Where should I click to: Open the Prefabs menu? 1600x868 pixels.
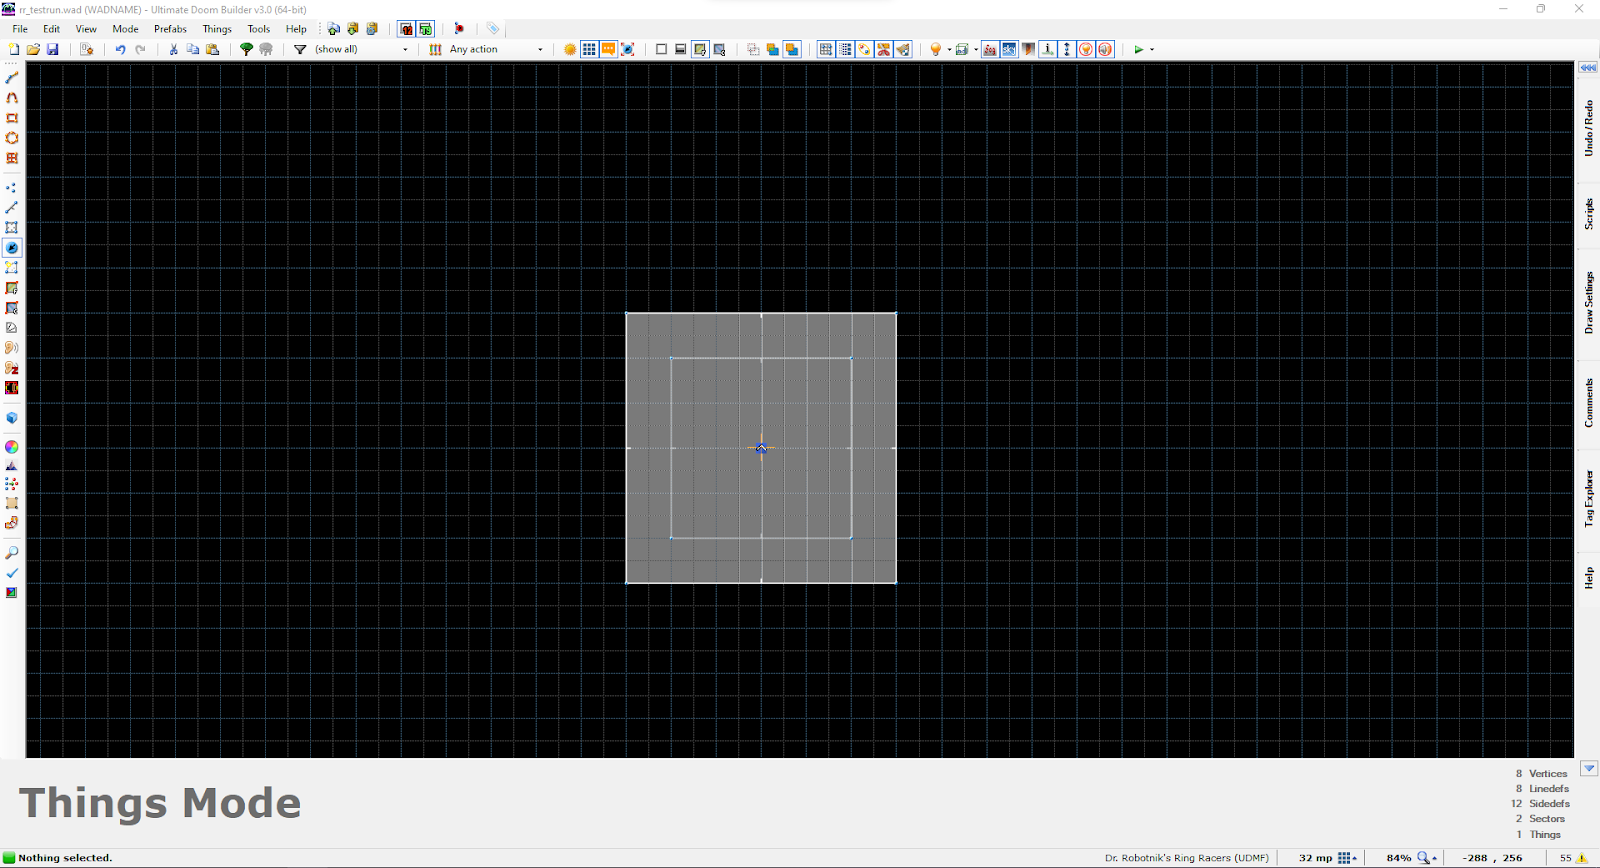[171, 29]
